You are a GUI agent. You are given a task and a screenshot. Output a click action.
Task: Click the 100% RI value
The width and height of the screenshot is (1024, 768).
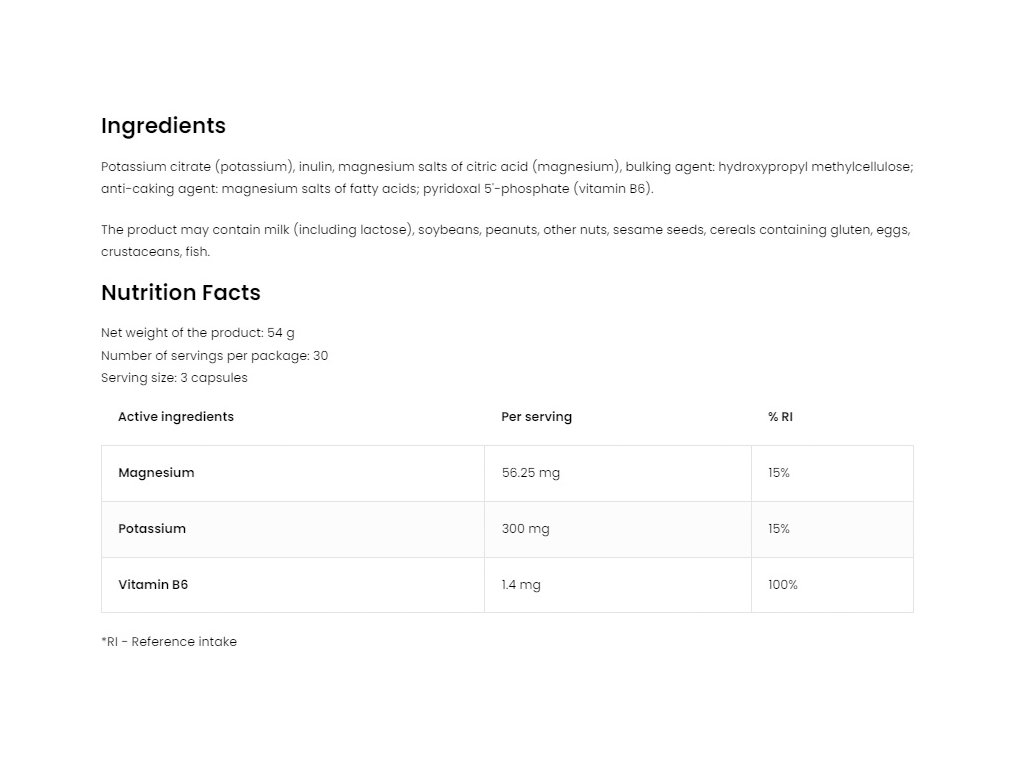[783, 585]
